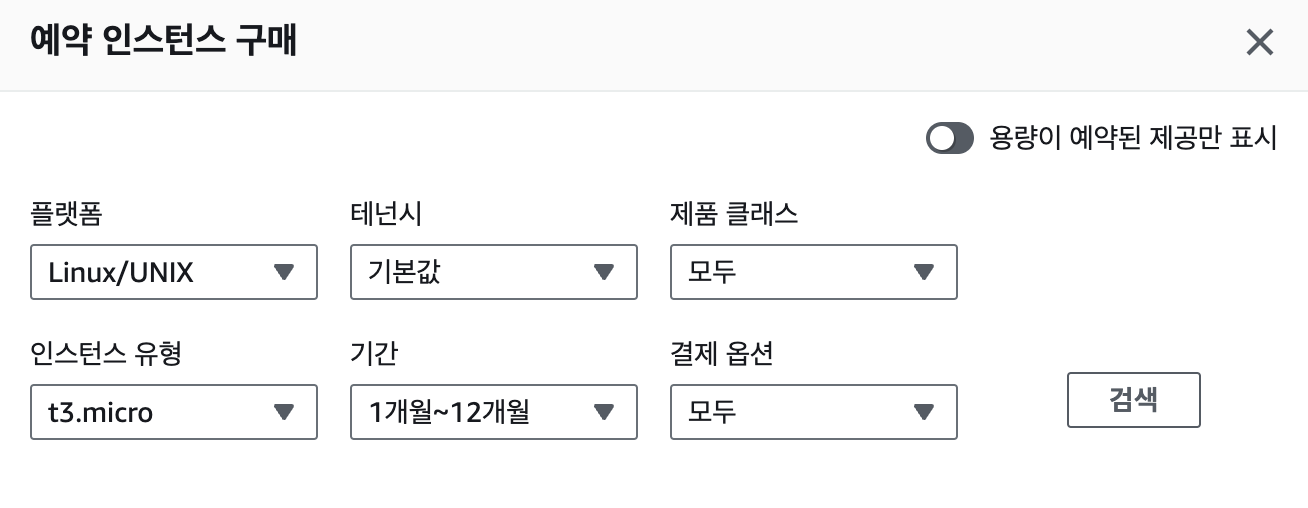The width and height of the screenshot is (1308, 508).
Task: Click the arrow icon in 제품 클래스 select
Action: point(924,272)
